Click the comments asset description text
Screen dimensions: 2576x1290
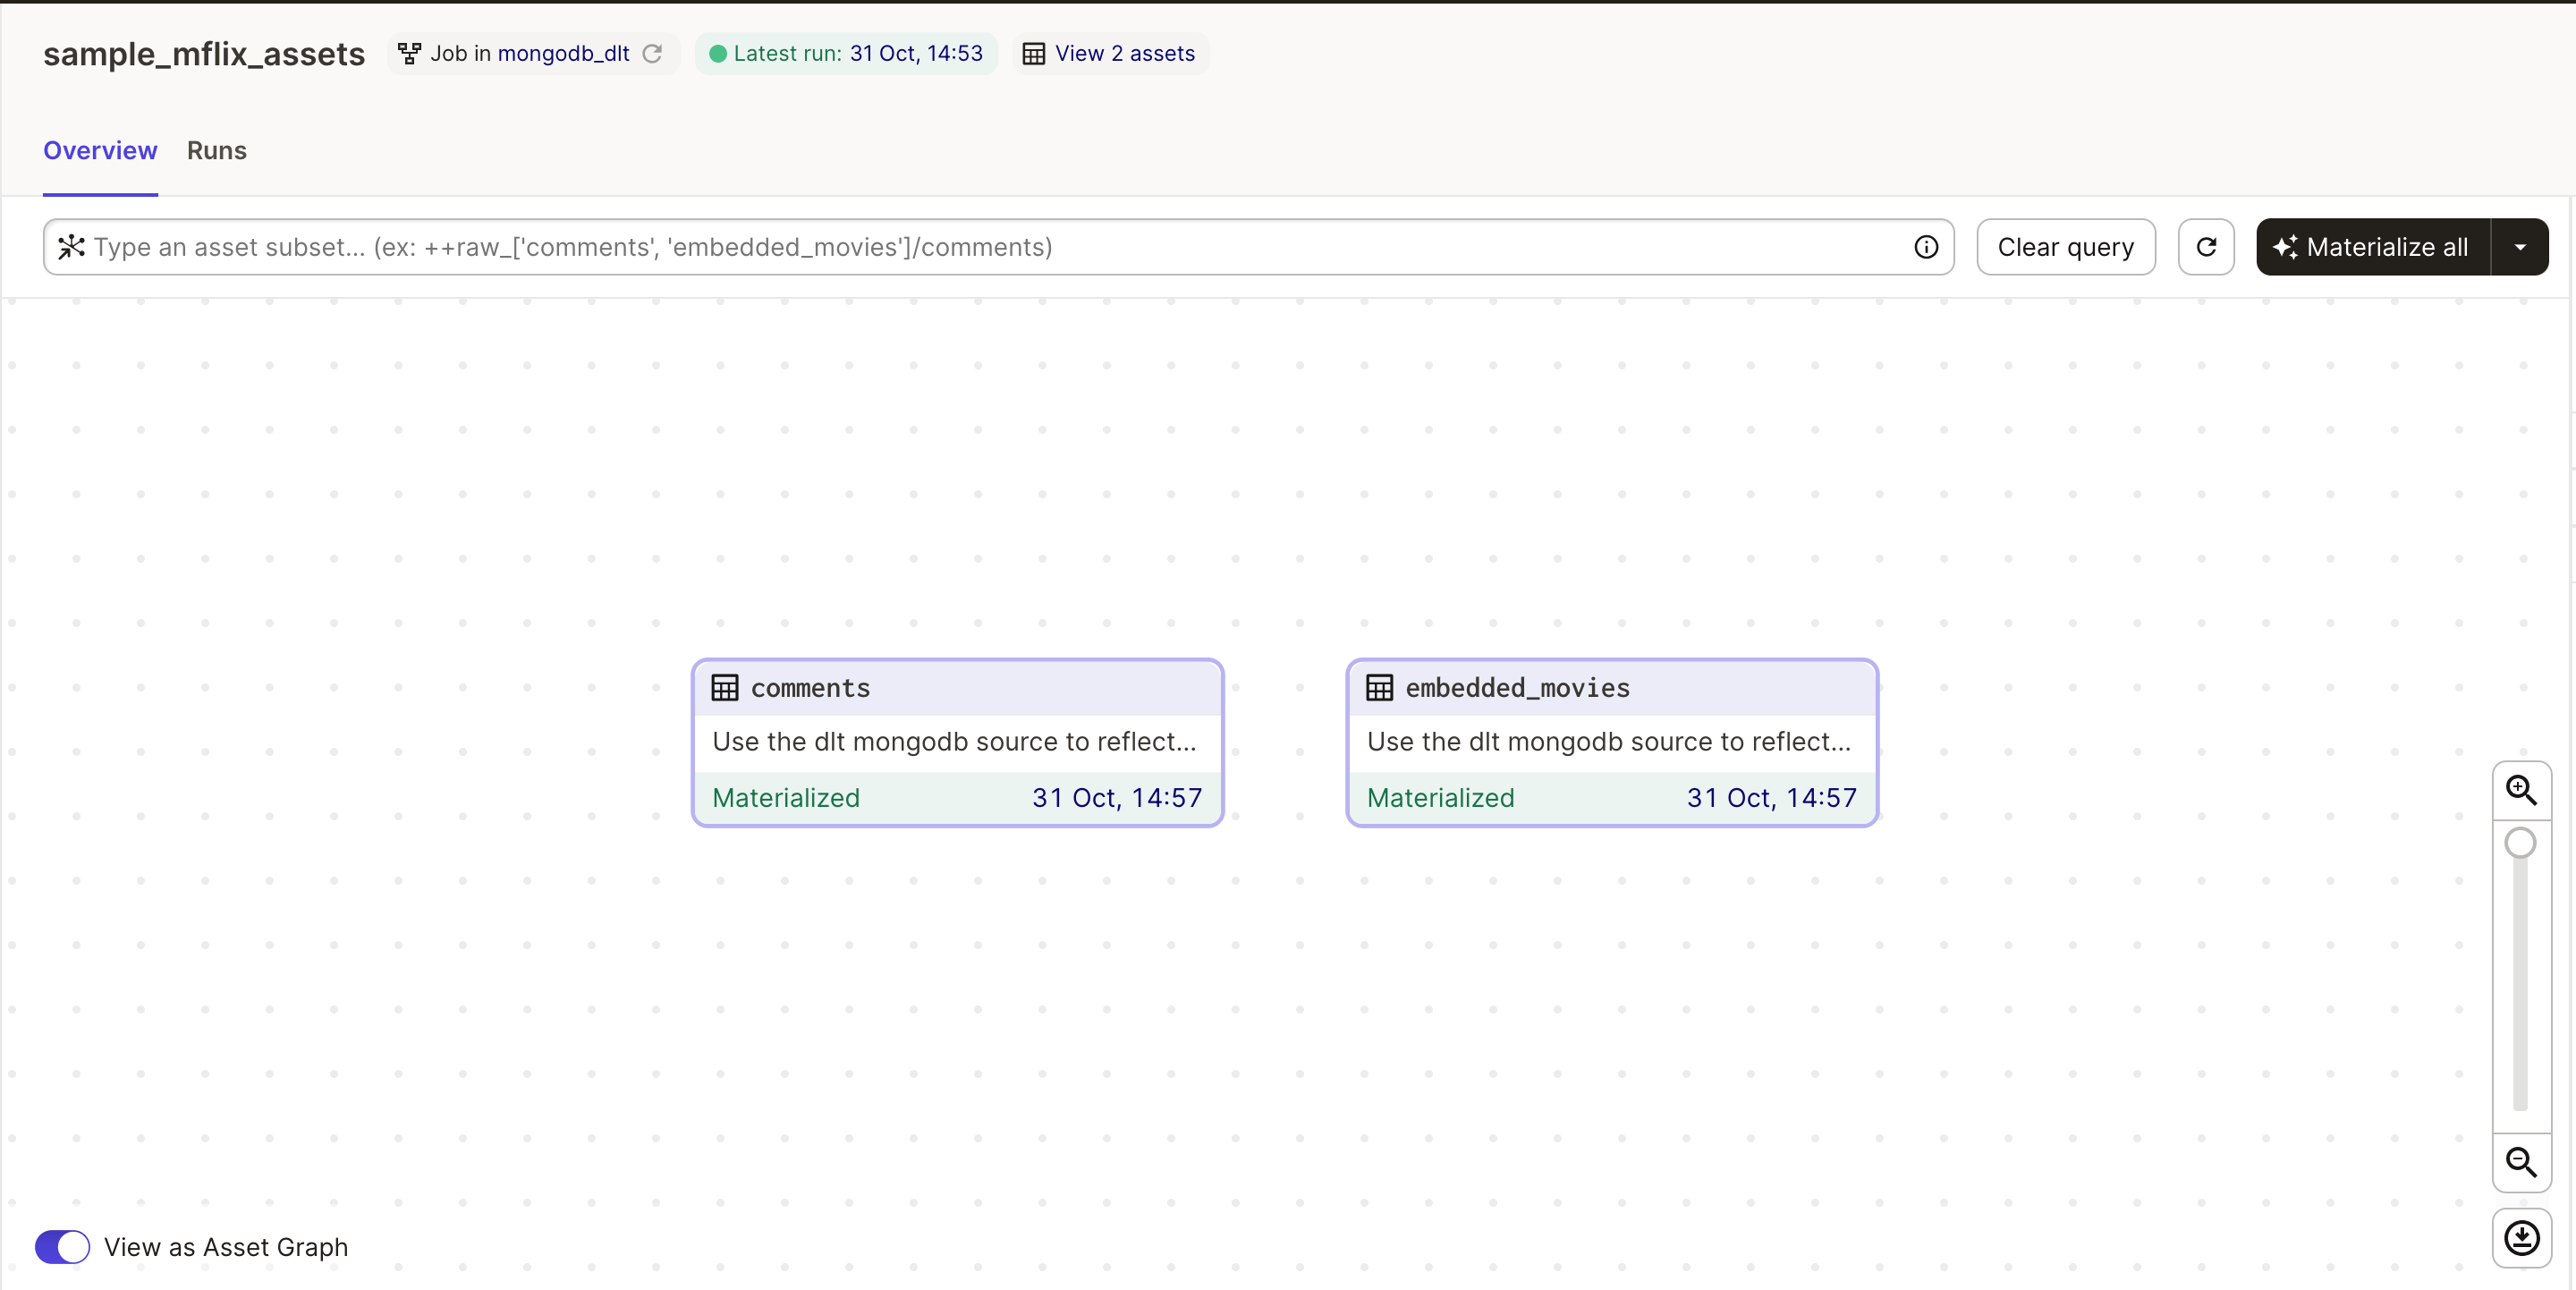click(x=954, y=742)
